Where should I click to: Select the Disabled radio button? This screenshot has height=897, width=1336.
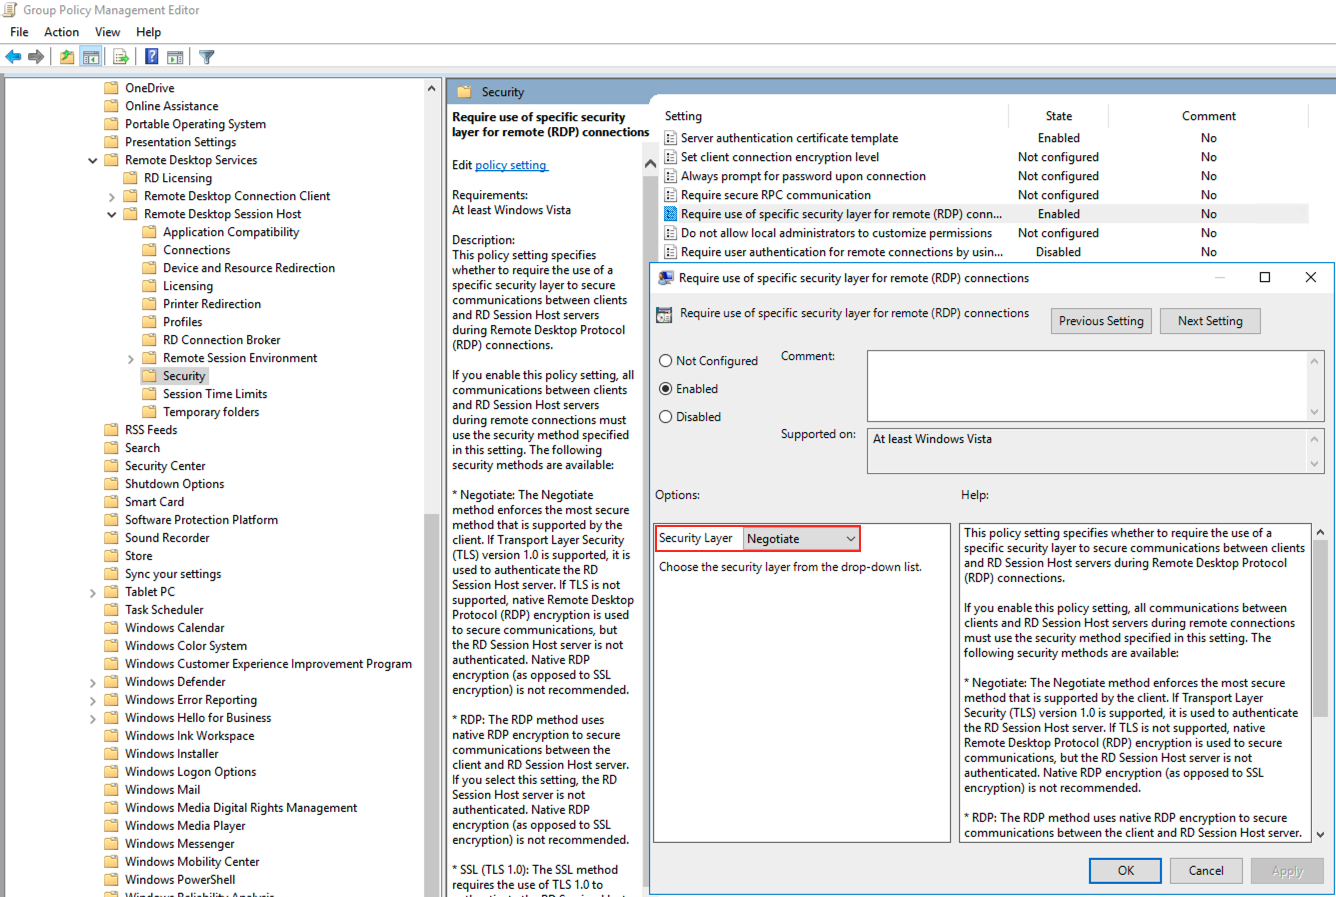(x=665, y=417)
